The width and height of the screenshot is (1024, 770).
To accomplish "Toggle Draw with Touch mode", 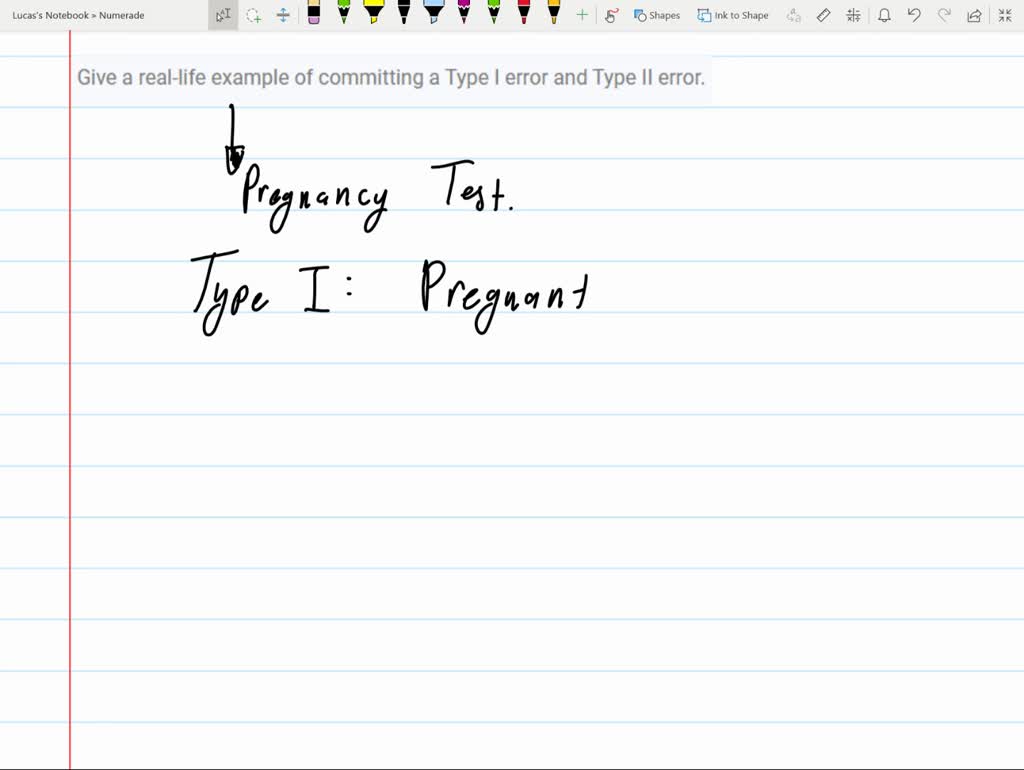I will pos(612,15).
